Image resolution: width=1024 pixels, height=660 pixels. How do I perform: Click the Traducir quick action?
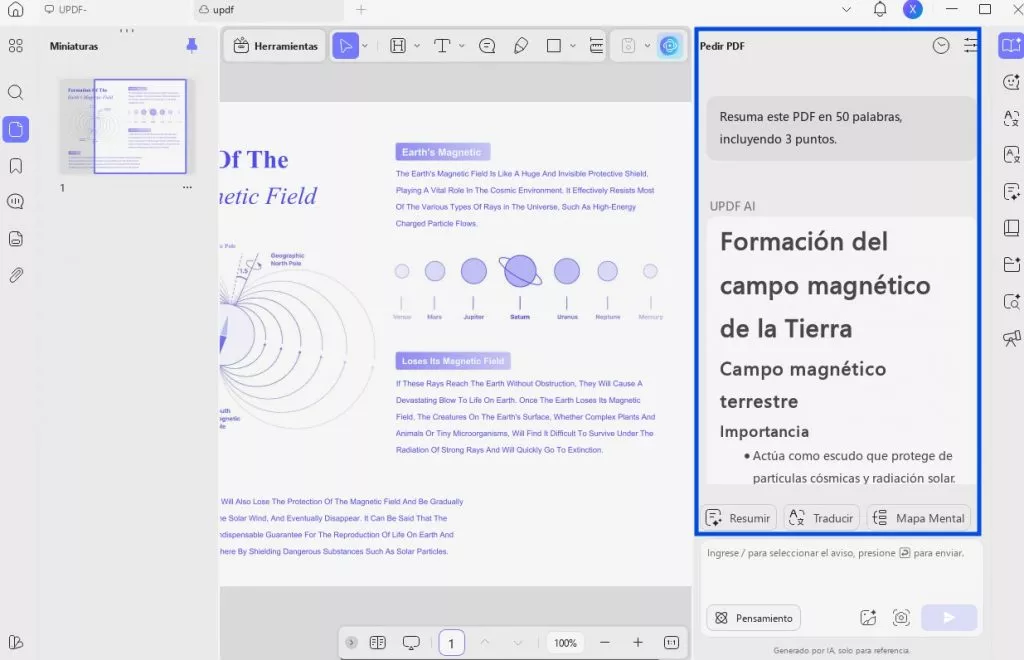click(822, 518)
